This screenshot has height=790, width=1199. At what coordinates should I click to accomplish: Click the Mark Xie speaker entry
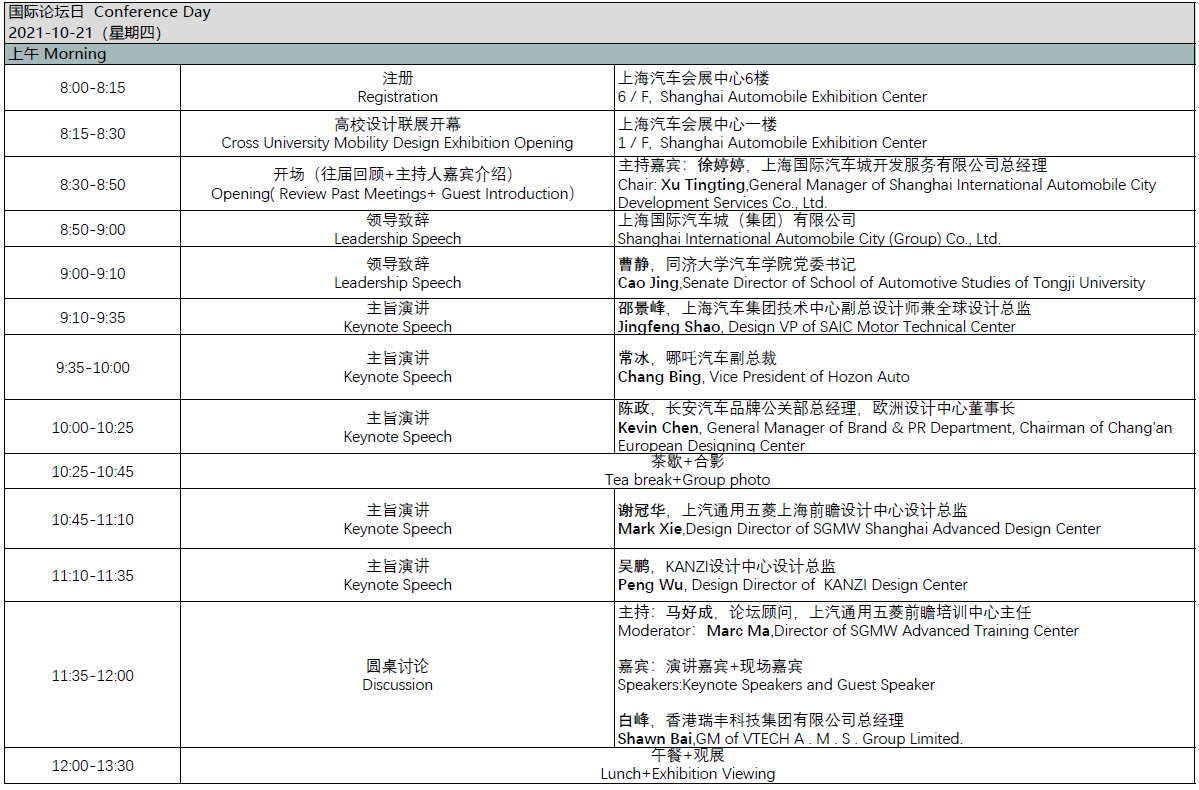click(x=858, y=529)
